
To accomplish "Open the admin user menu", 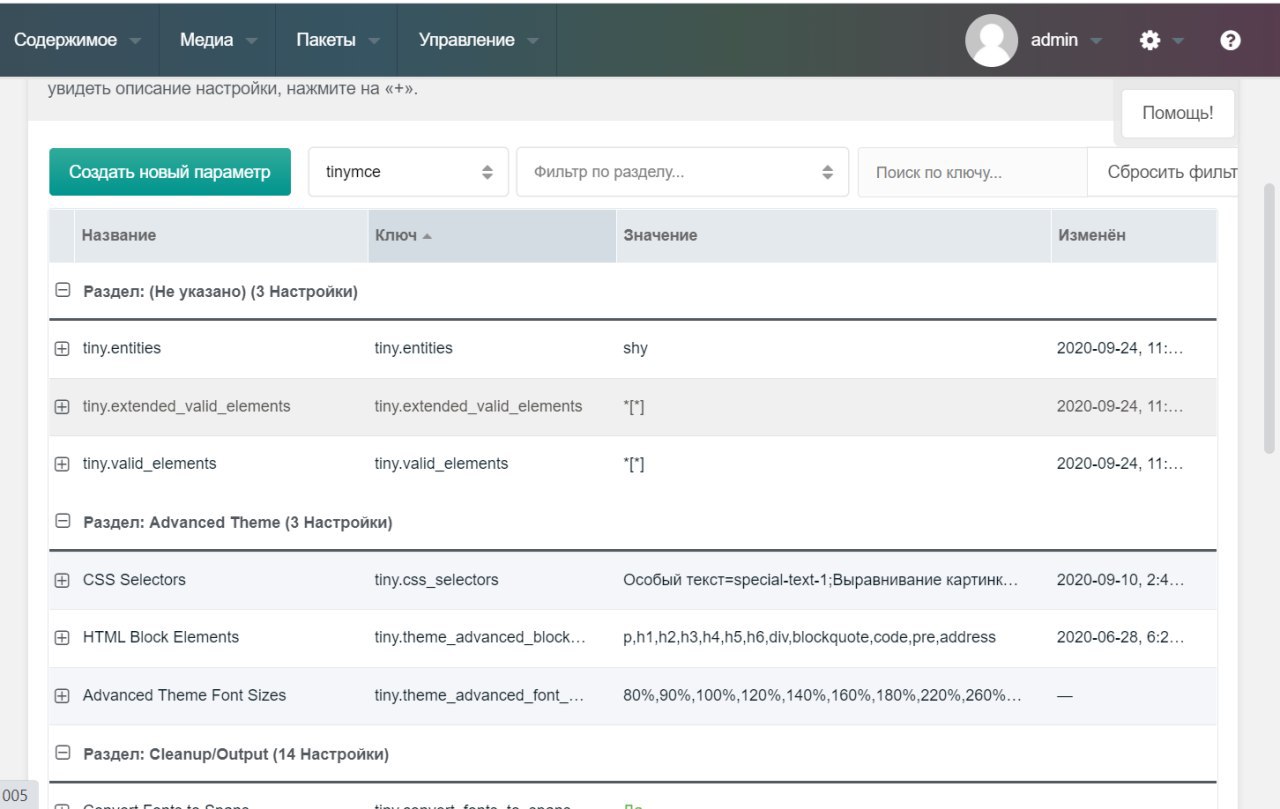I will pyautogui.click(x=1066, y=40).
